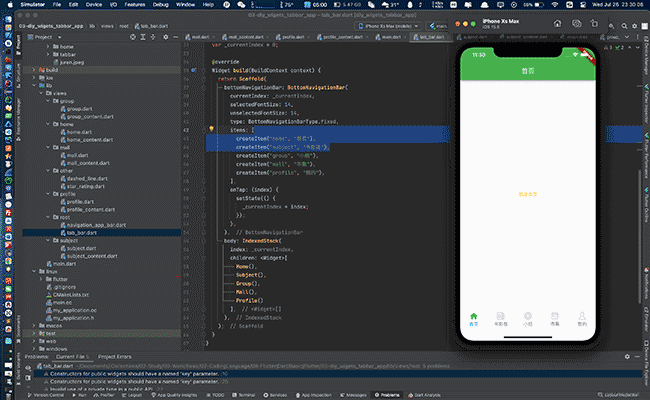Viewport: 650px width, 400px height.
Task: Open the Window menu
Action: pos(185,5)
